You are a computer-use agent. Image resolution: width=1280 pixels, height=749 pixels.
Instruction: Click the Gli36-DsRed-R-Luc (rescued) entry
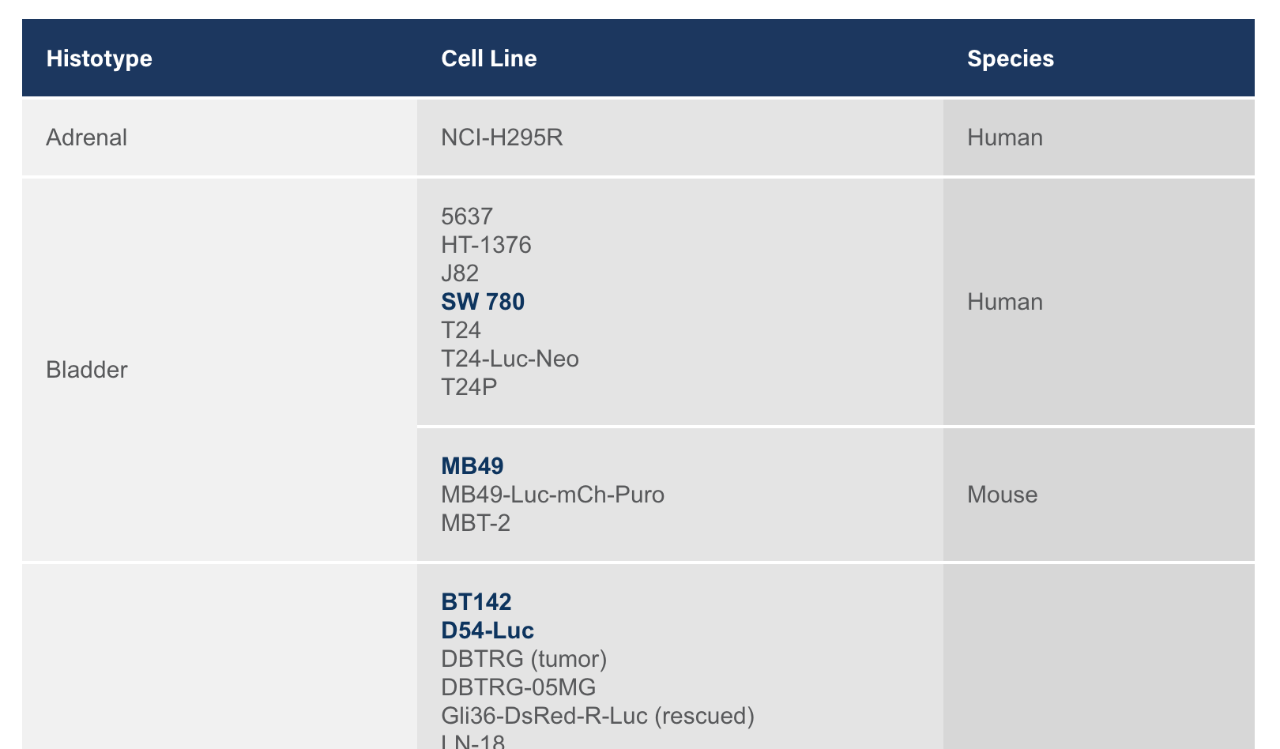pyautogui.click(x=598, y=716)
